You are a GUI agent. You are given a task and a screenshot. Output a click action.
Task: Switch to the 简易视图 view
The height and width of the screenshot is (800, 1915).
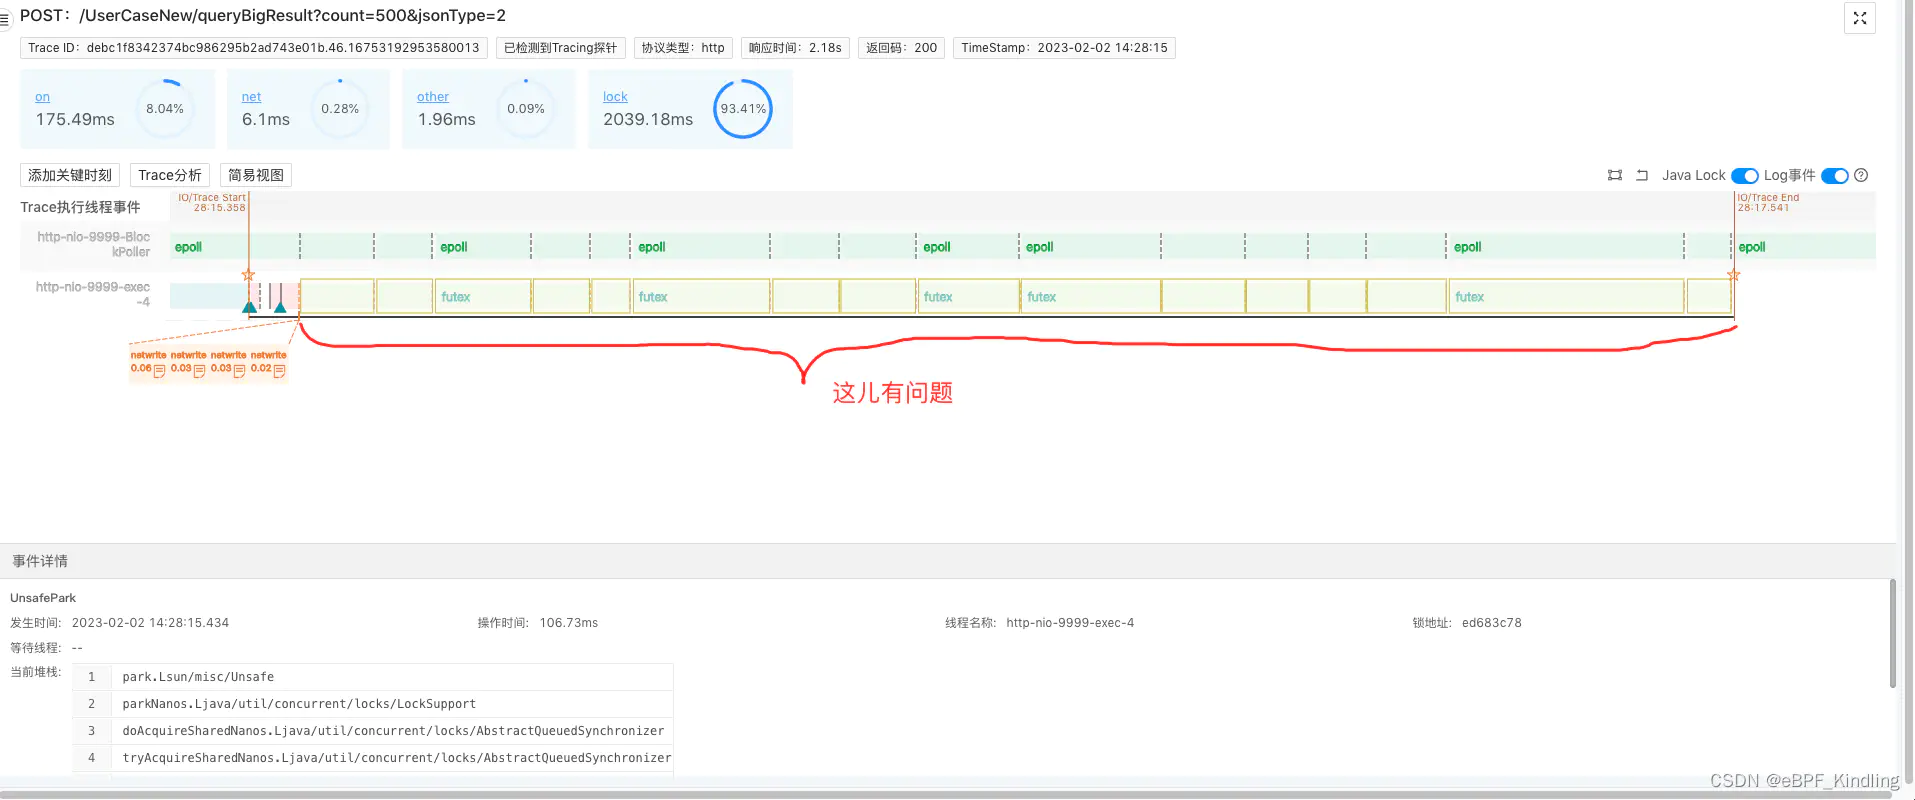click(x=255, y=175)
